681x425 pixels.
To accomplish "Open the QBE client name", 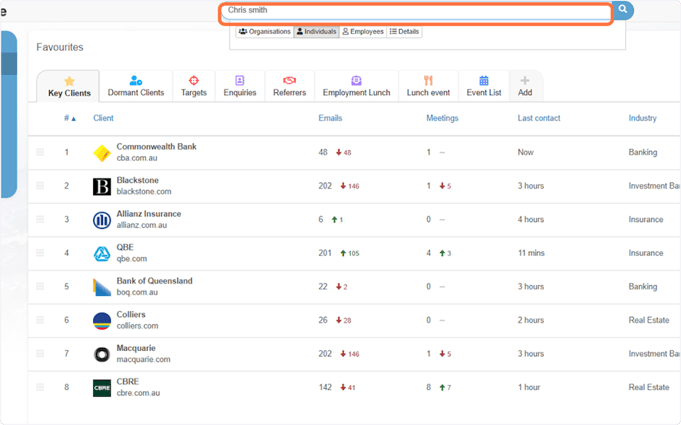I will tap(125, 247).
